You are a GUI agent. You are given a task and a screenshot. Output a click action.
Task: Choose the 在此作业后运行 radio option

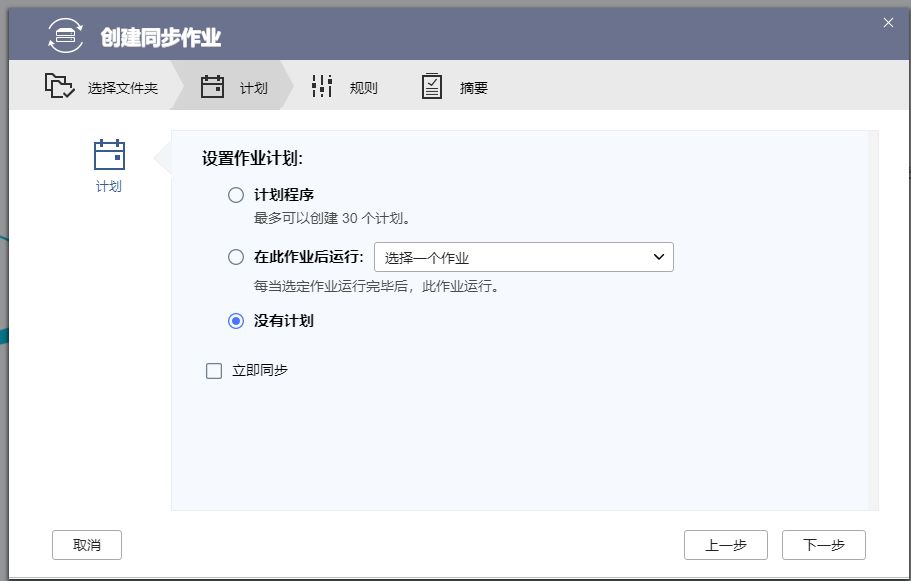pos(234,257)
